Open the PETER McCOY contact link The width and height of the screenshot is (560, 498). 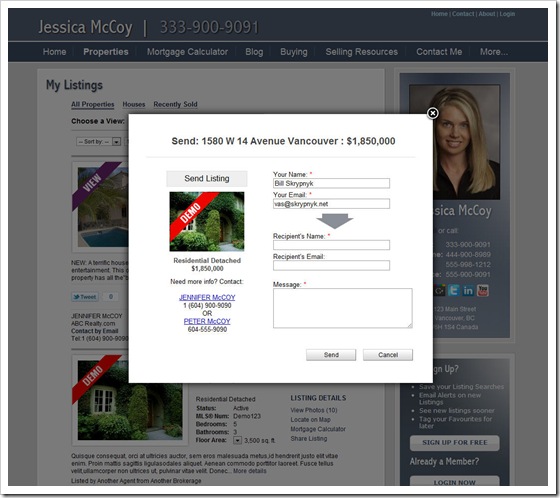207,321
